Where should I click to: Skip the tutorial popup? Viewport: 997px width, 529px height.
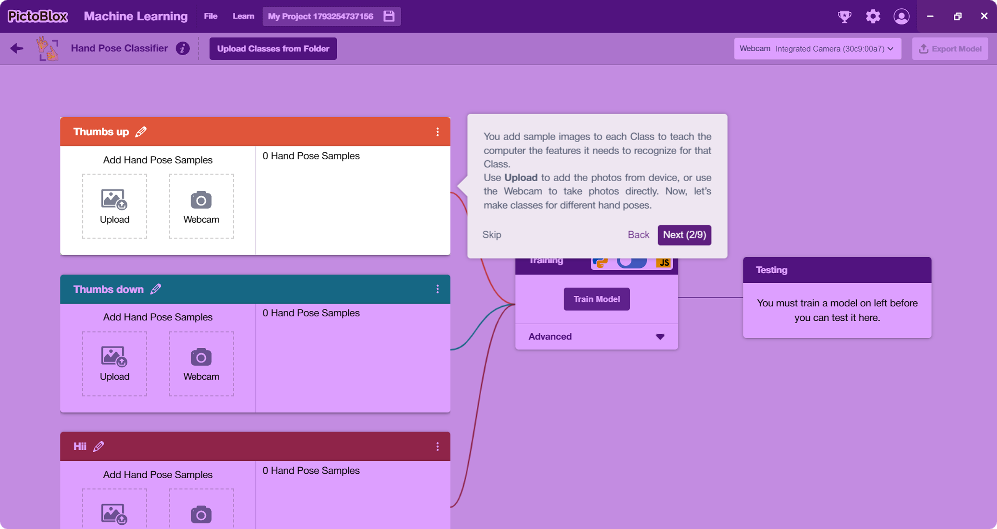492,235
